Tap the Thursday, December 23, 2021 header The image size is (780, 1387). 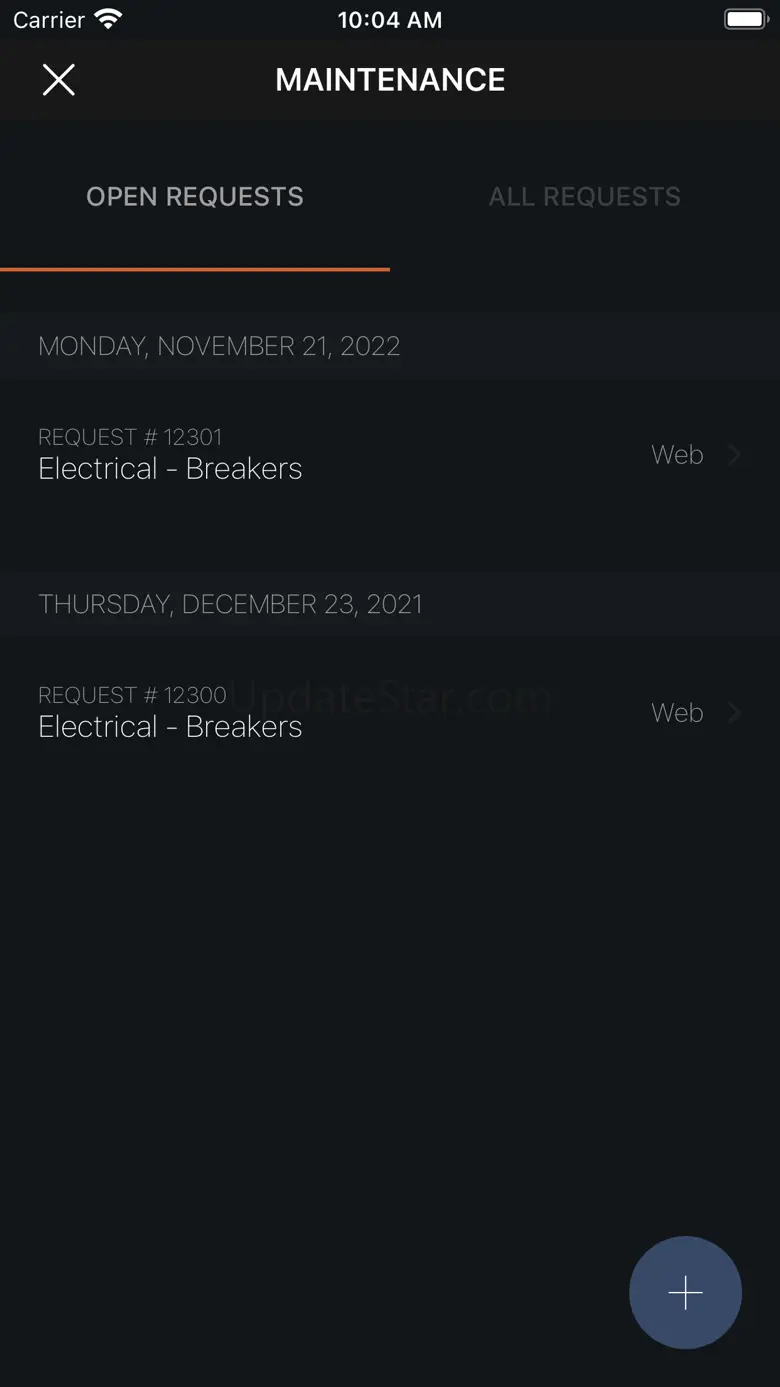tap(230, 604)
